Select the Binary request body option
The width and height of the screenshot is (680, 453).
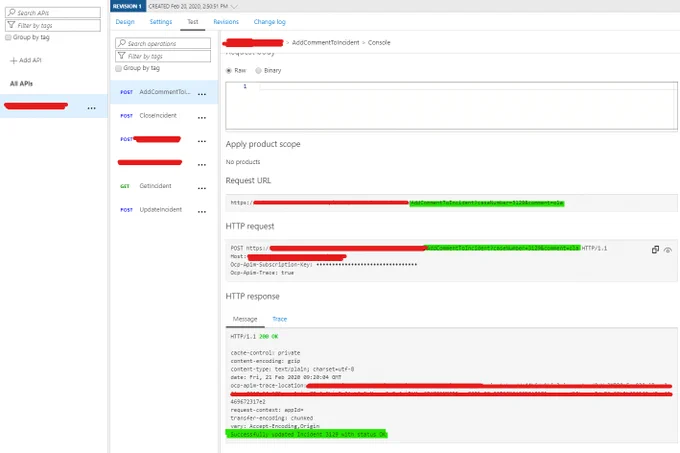pos(258,71)
